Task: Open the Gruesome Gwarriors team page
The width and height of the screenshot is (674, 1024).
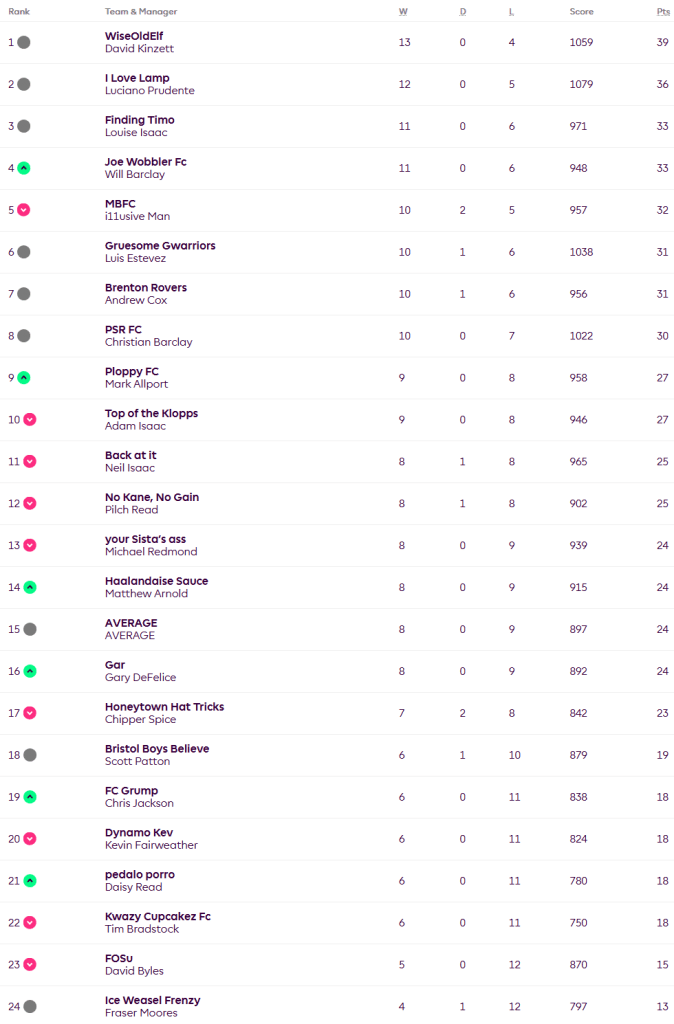Action: (x=160, y=246)
